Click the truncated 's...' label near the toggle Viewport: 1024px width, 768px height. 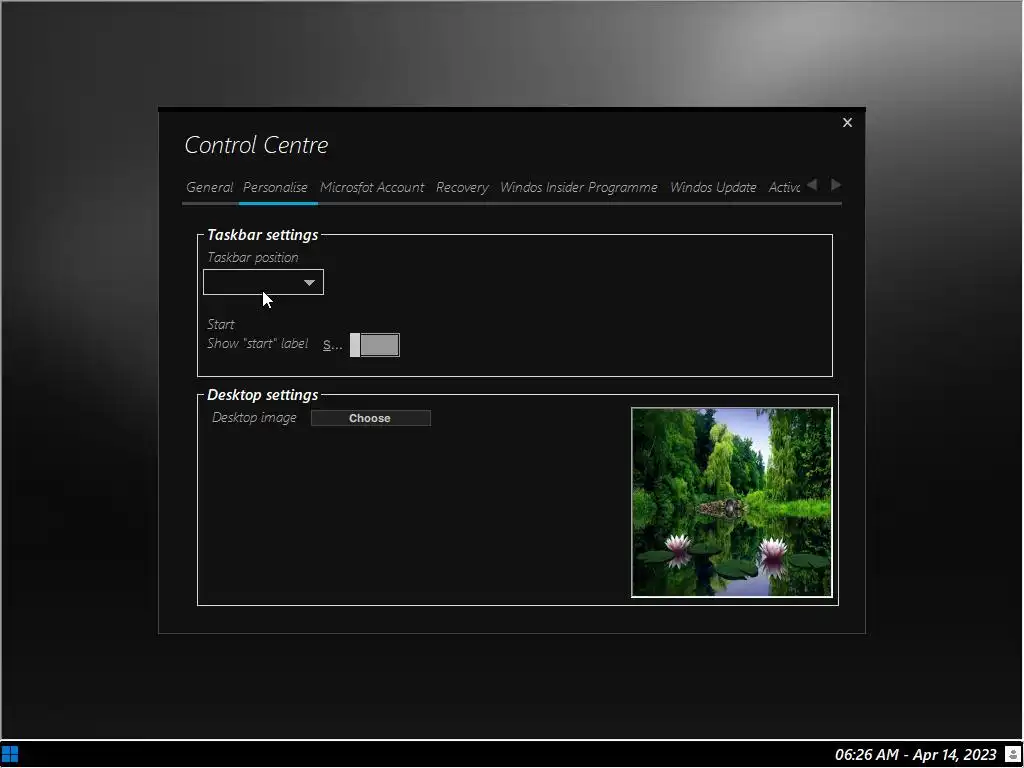[332, 345]
